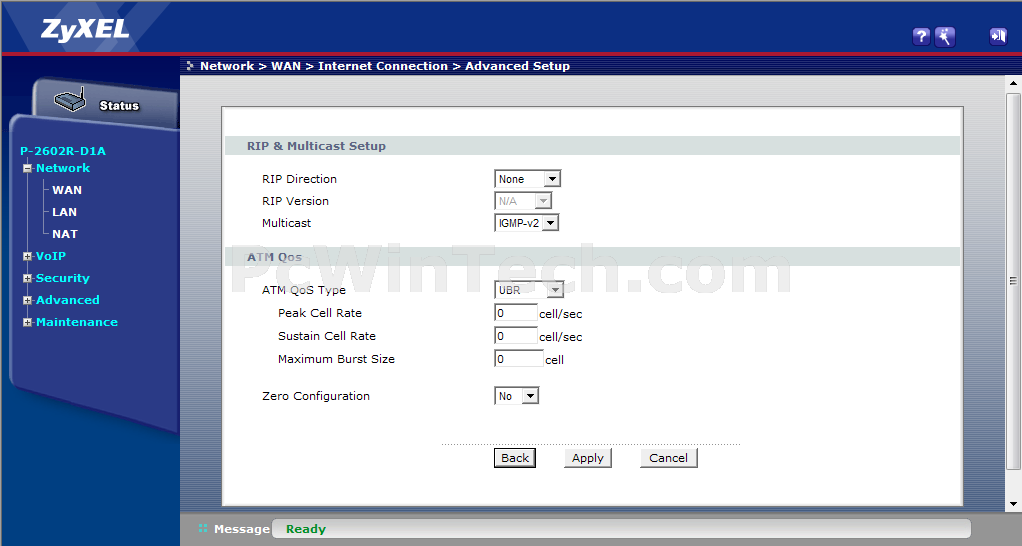Launch the setup wizard icon
1022x546 pixels.
click(x=945, y=36)
